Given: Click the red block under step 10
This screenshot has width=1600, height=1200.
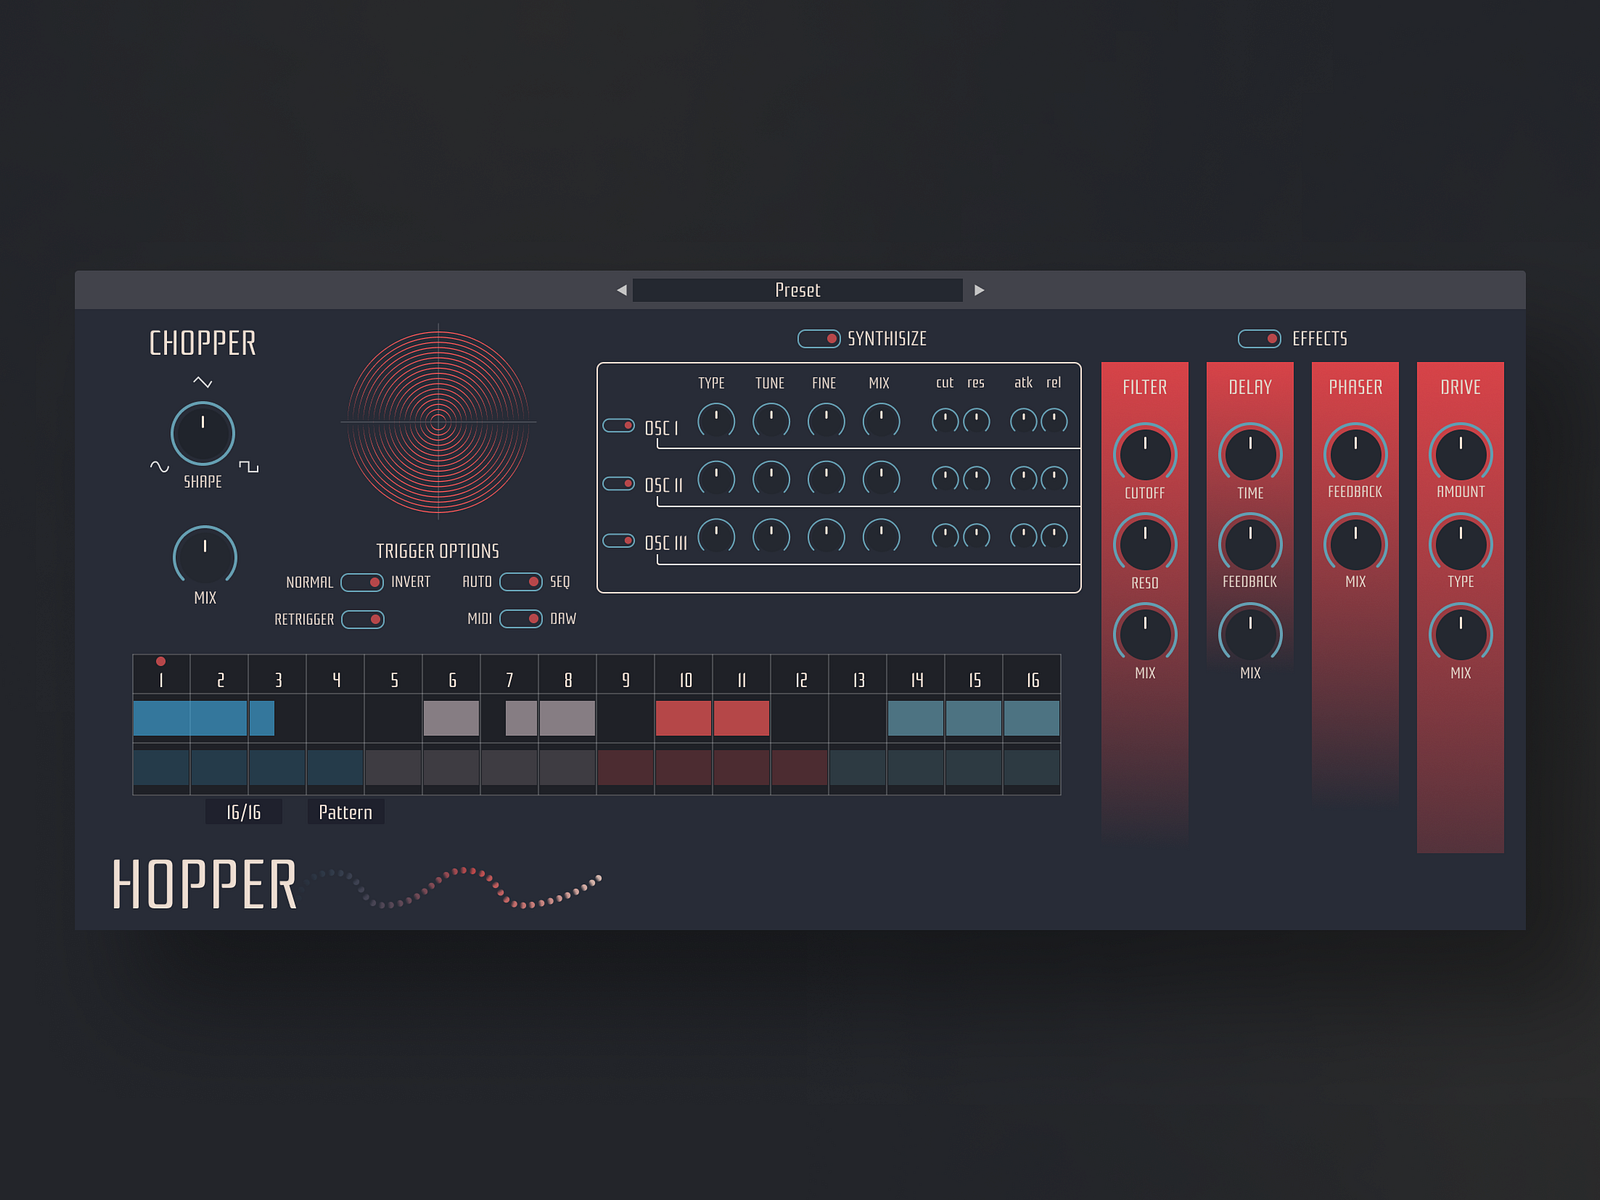Looking at the screenshot, I should point(683,718).
